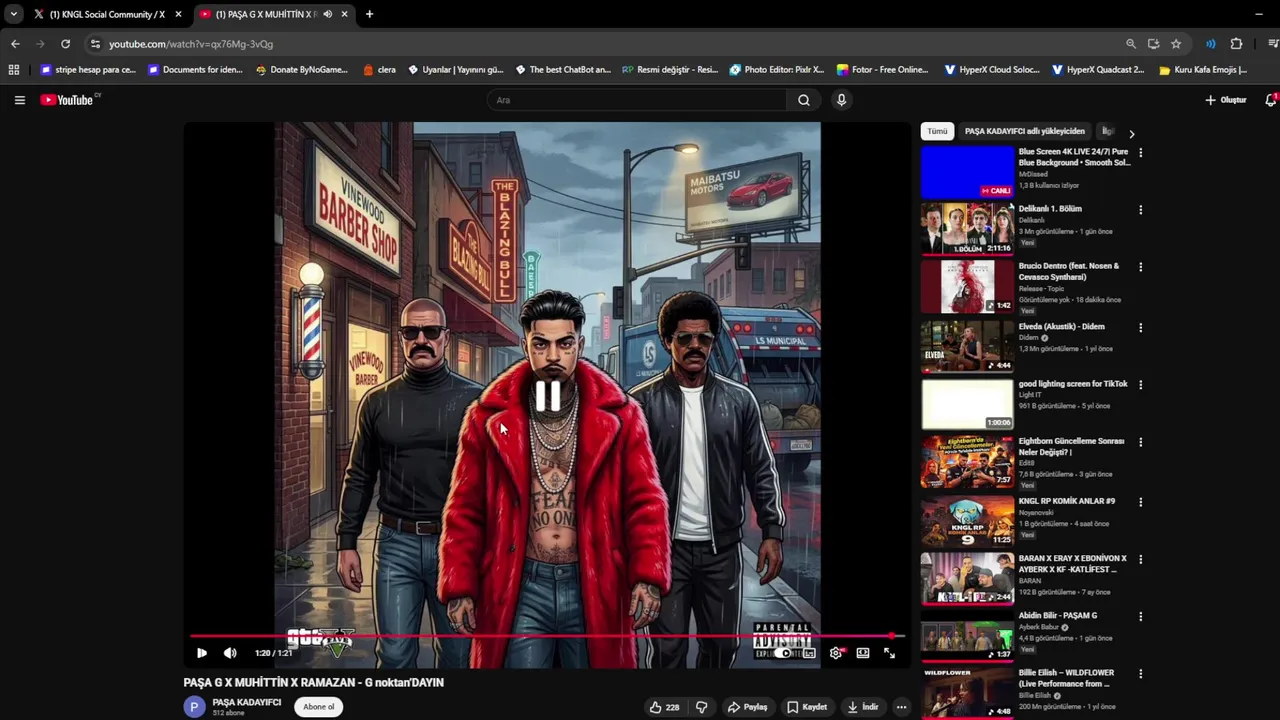Mute the YouTube tab via speaker icon

point(327,14)
